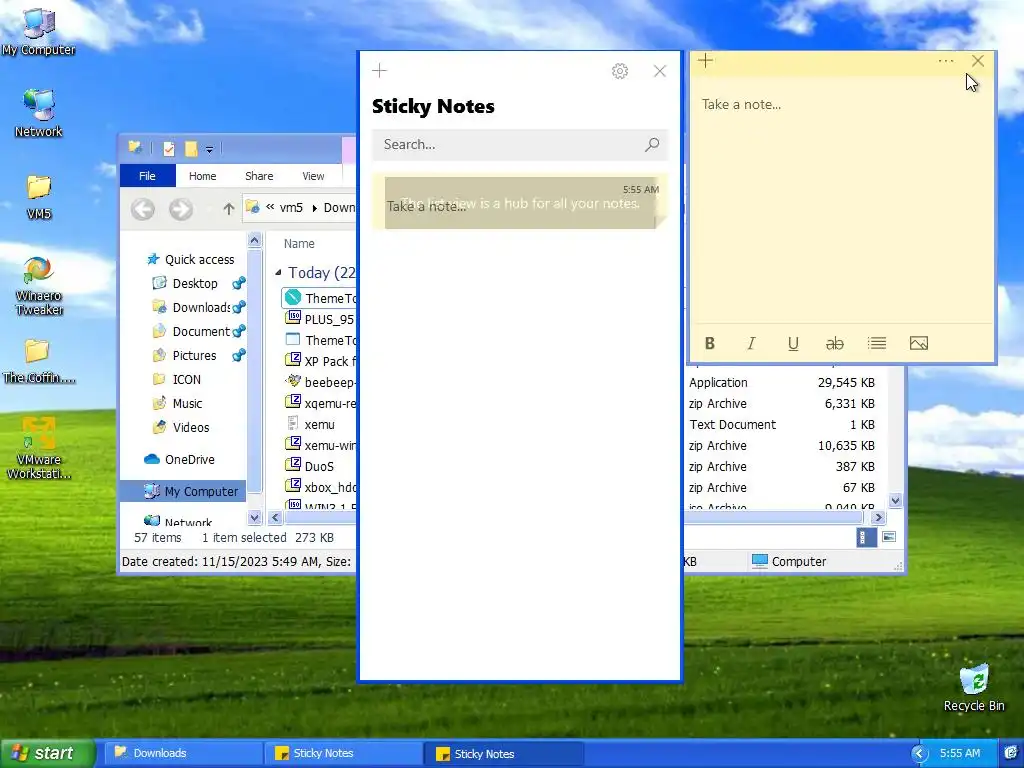The width and height of the screenshot is (1024, 768).
Task: Switch to large icons view layout
Action: tap(889, 537)
